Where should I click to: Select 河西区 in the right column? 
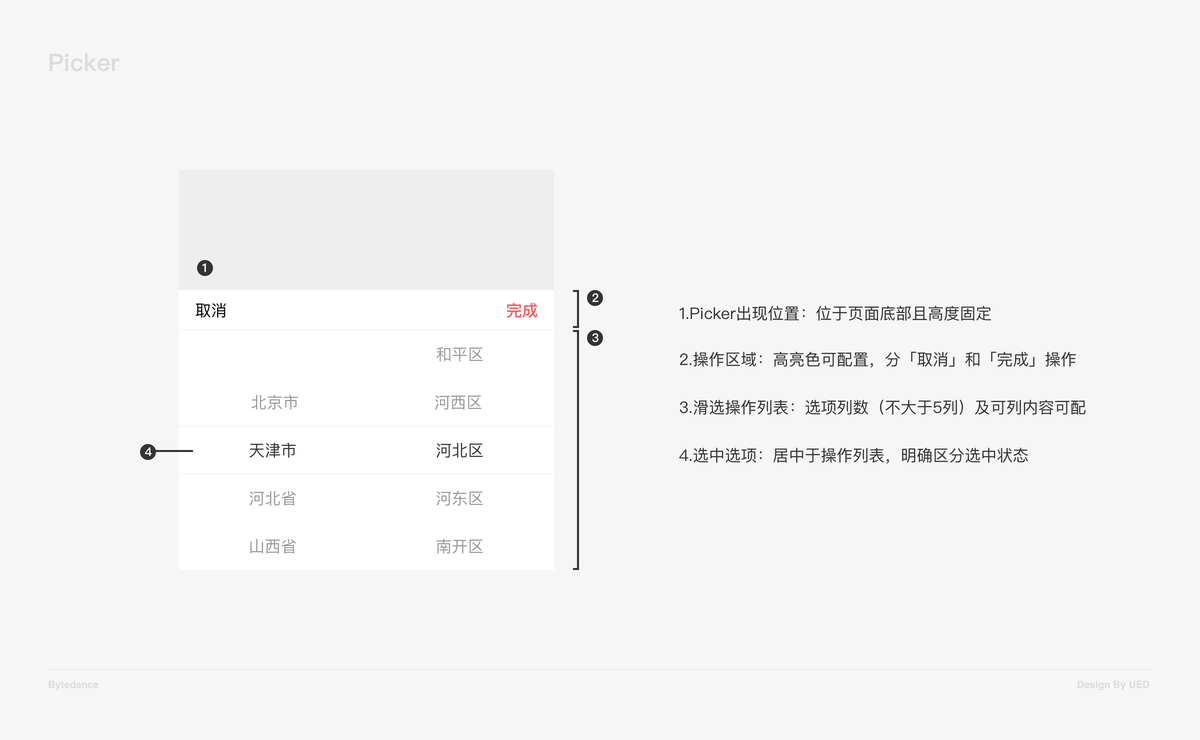[461, 402]
